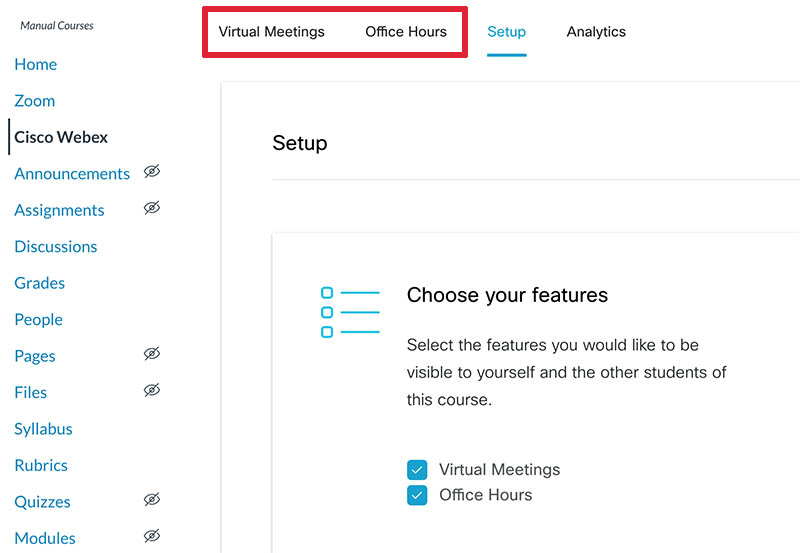The image size is (800, 553).
Task: Click the hidden-eye icon beside Files
Action: pos(152,390)
